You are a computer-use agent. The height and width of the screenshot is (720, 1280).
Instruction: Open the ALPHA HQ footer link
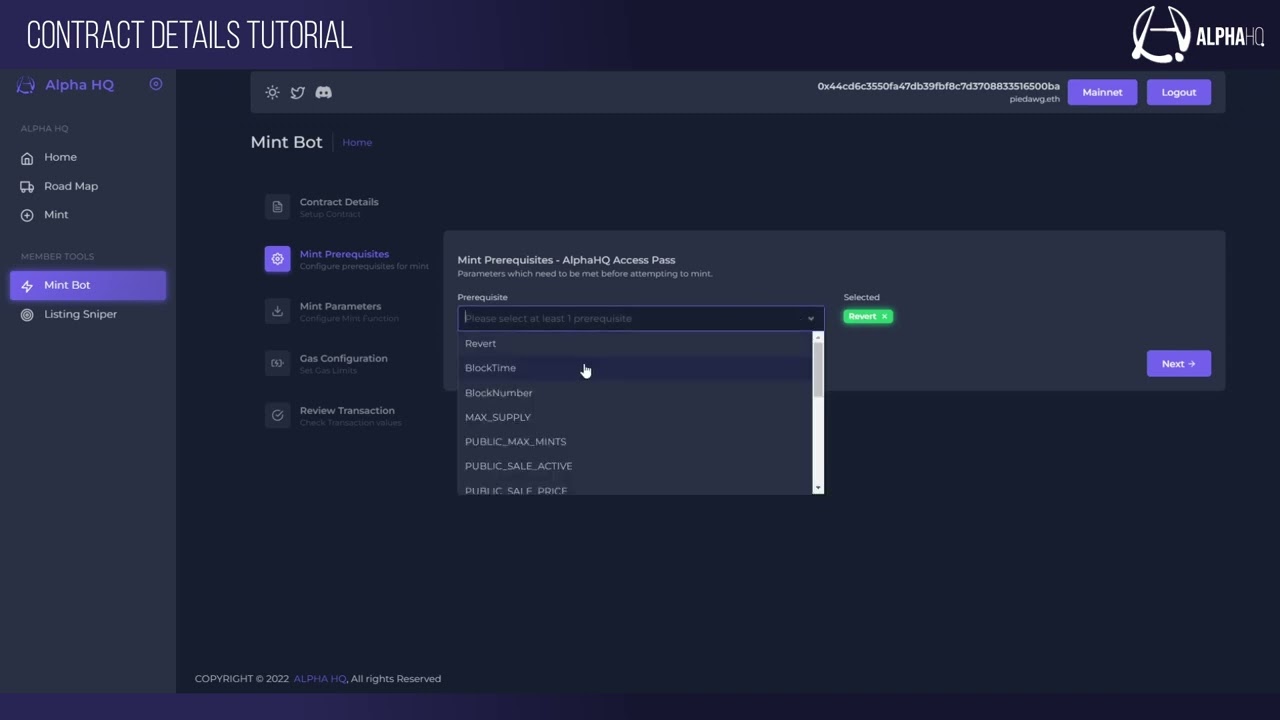click(x=320, y=679)
